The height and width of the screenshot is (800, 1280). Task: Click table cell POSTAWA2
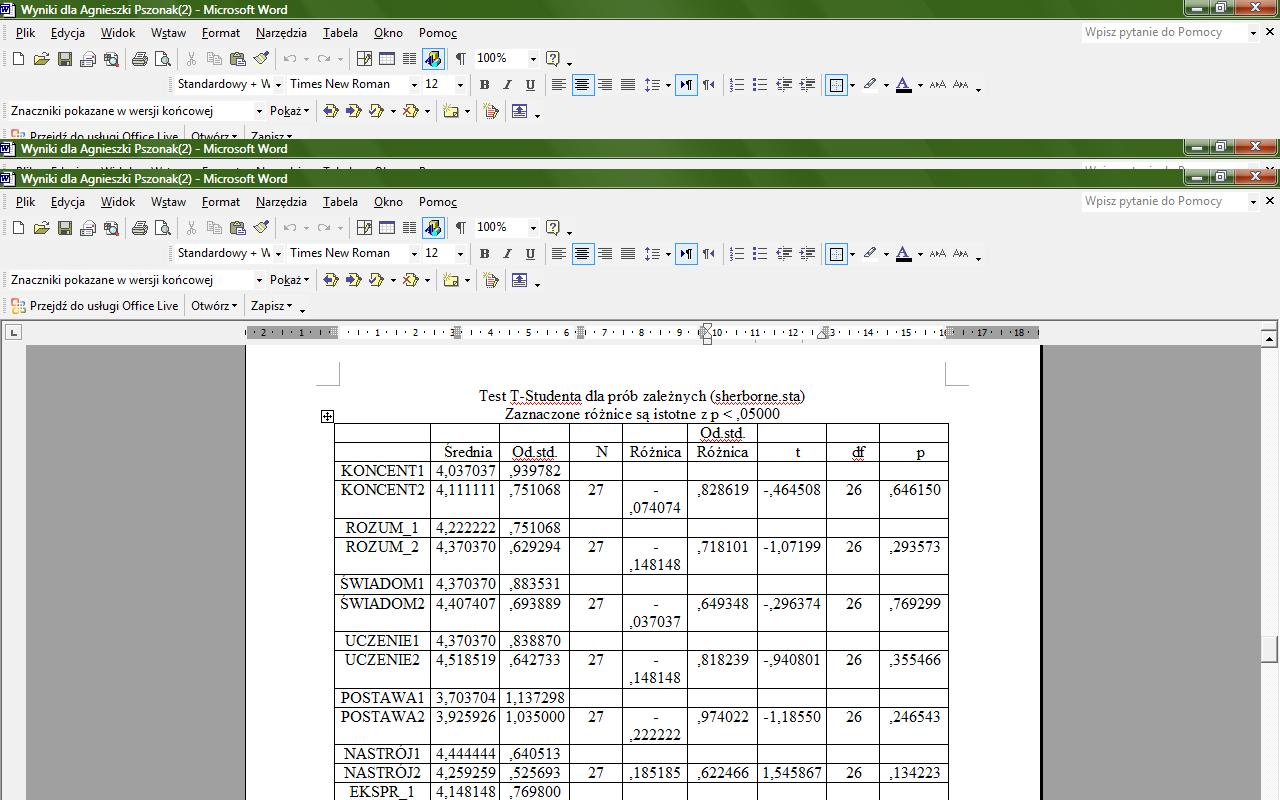(x=383, y=726)
